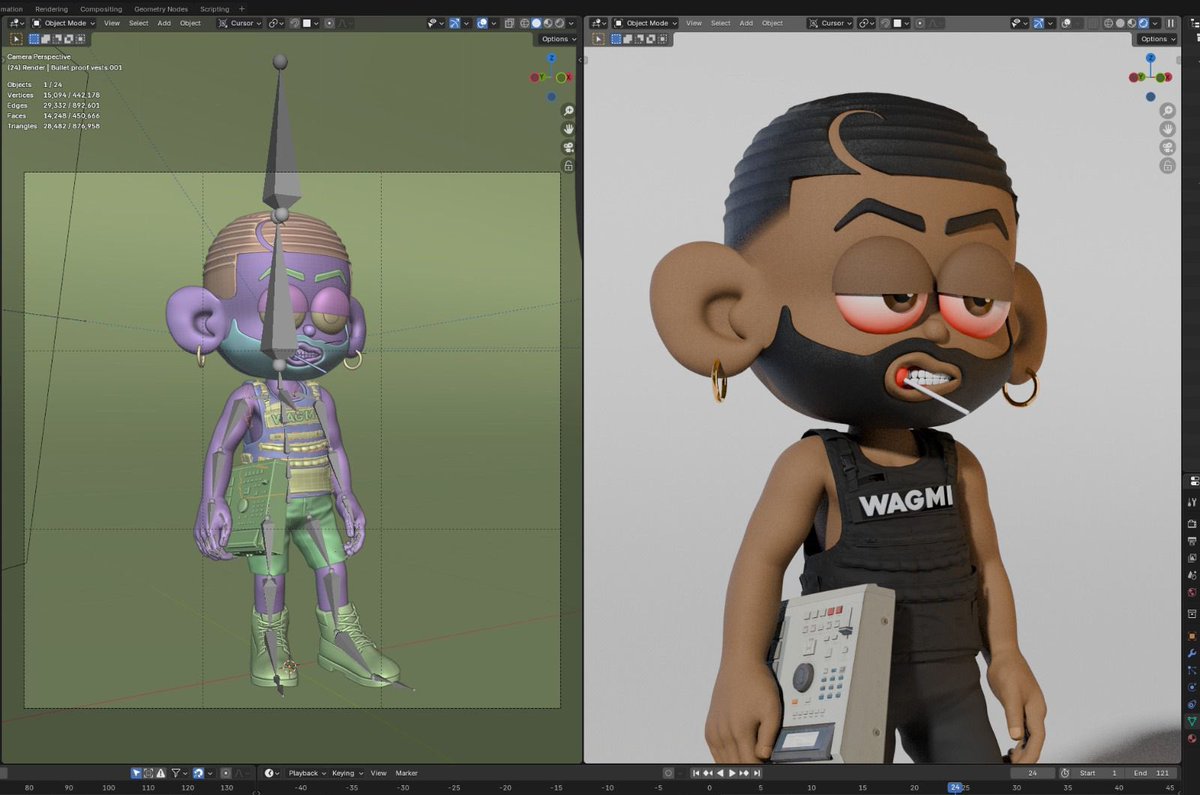Open modifier wrench properties tab icon

click(1192, 653)
